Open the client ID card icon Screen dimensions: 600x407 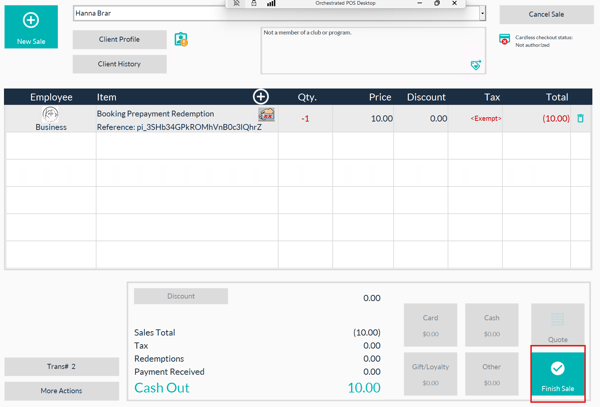(181, 40)
